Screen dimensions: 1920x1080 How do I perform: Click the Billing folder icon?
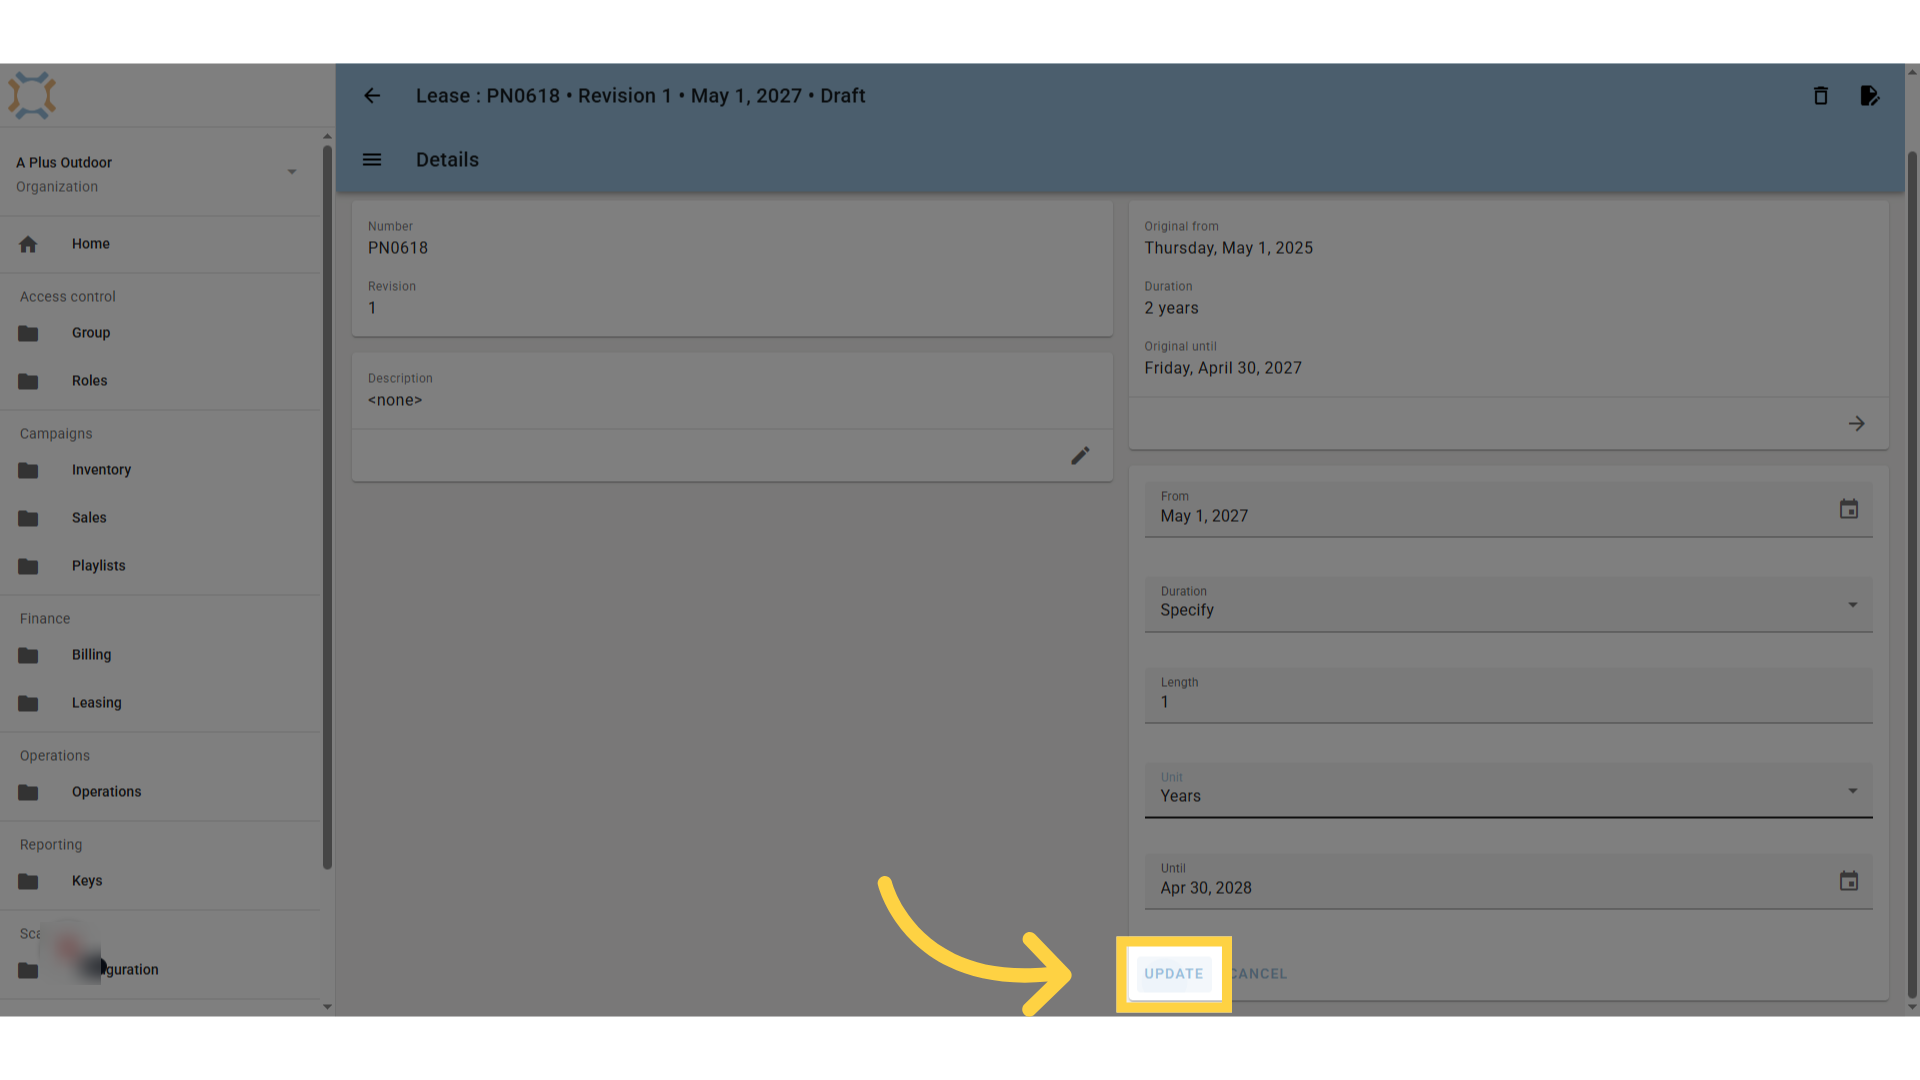point(28,655)
